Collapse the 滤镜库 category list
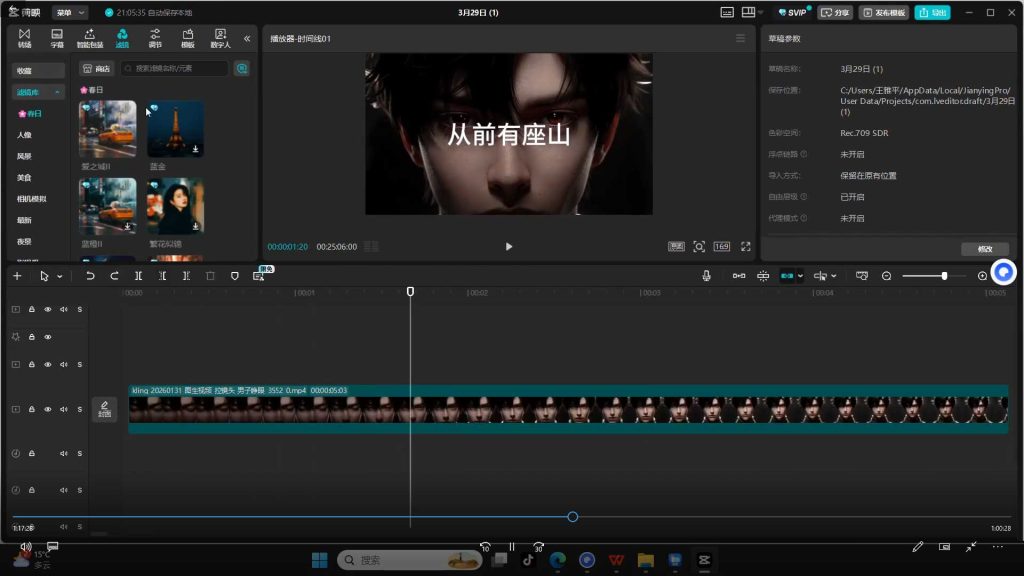 point(57,92)
